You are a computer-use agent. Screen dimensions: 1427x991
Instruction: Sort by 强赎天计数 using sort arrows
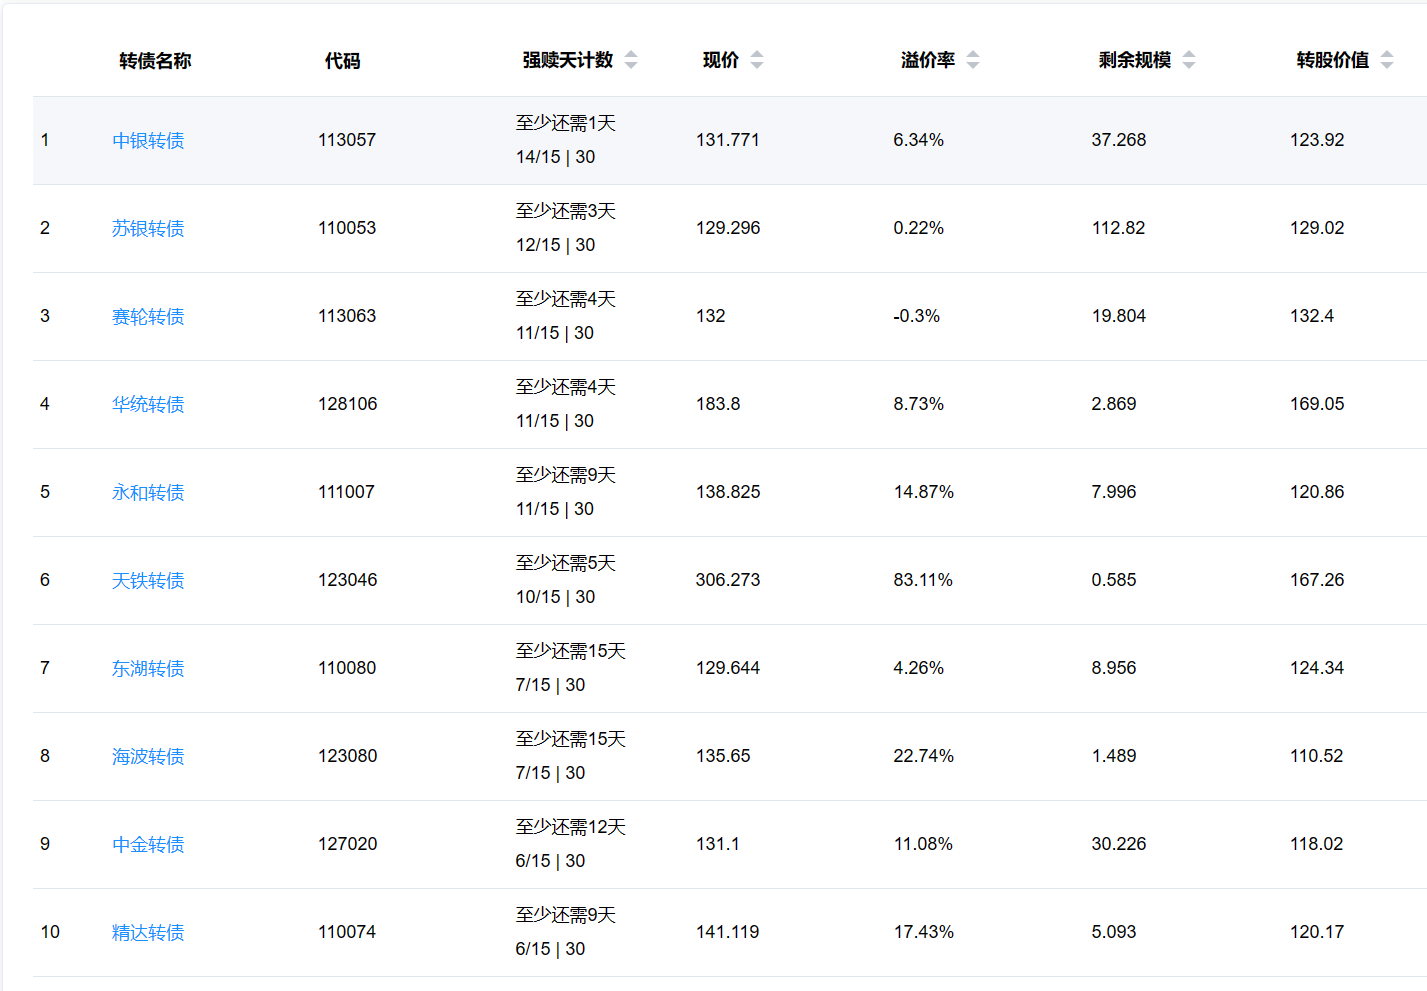click(x=631, y=60)
